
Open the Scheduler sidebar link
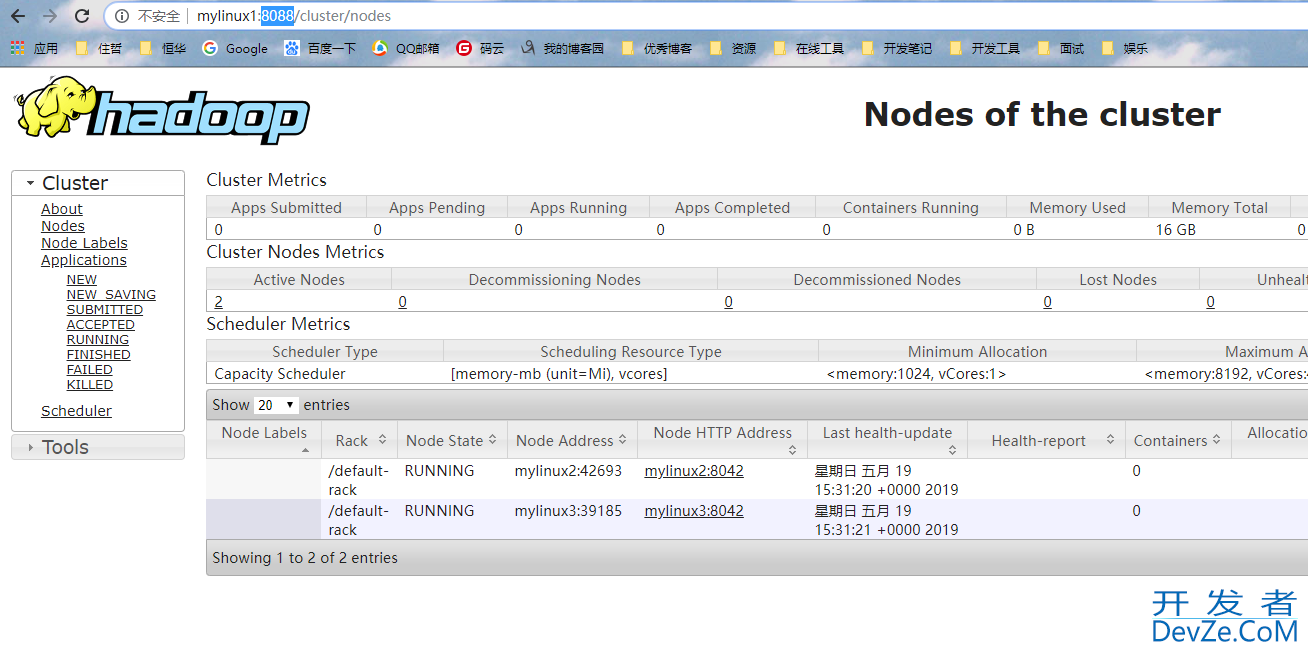(x=76, y=411)
